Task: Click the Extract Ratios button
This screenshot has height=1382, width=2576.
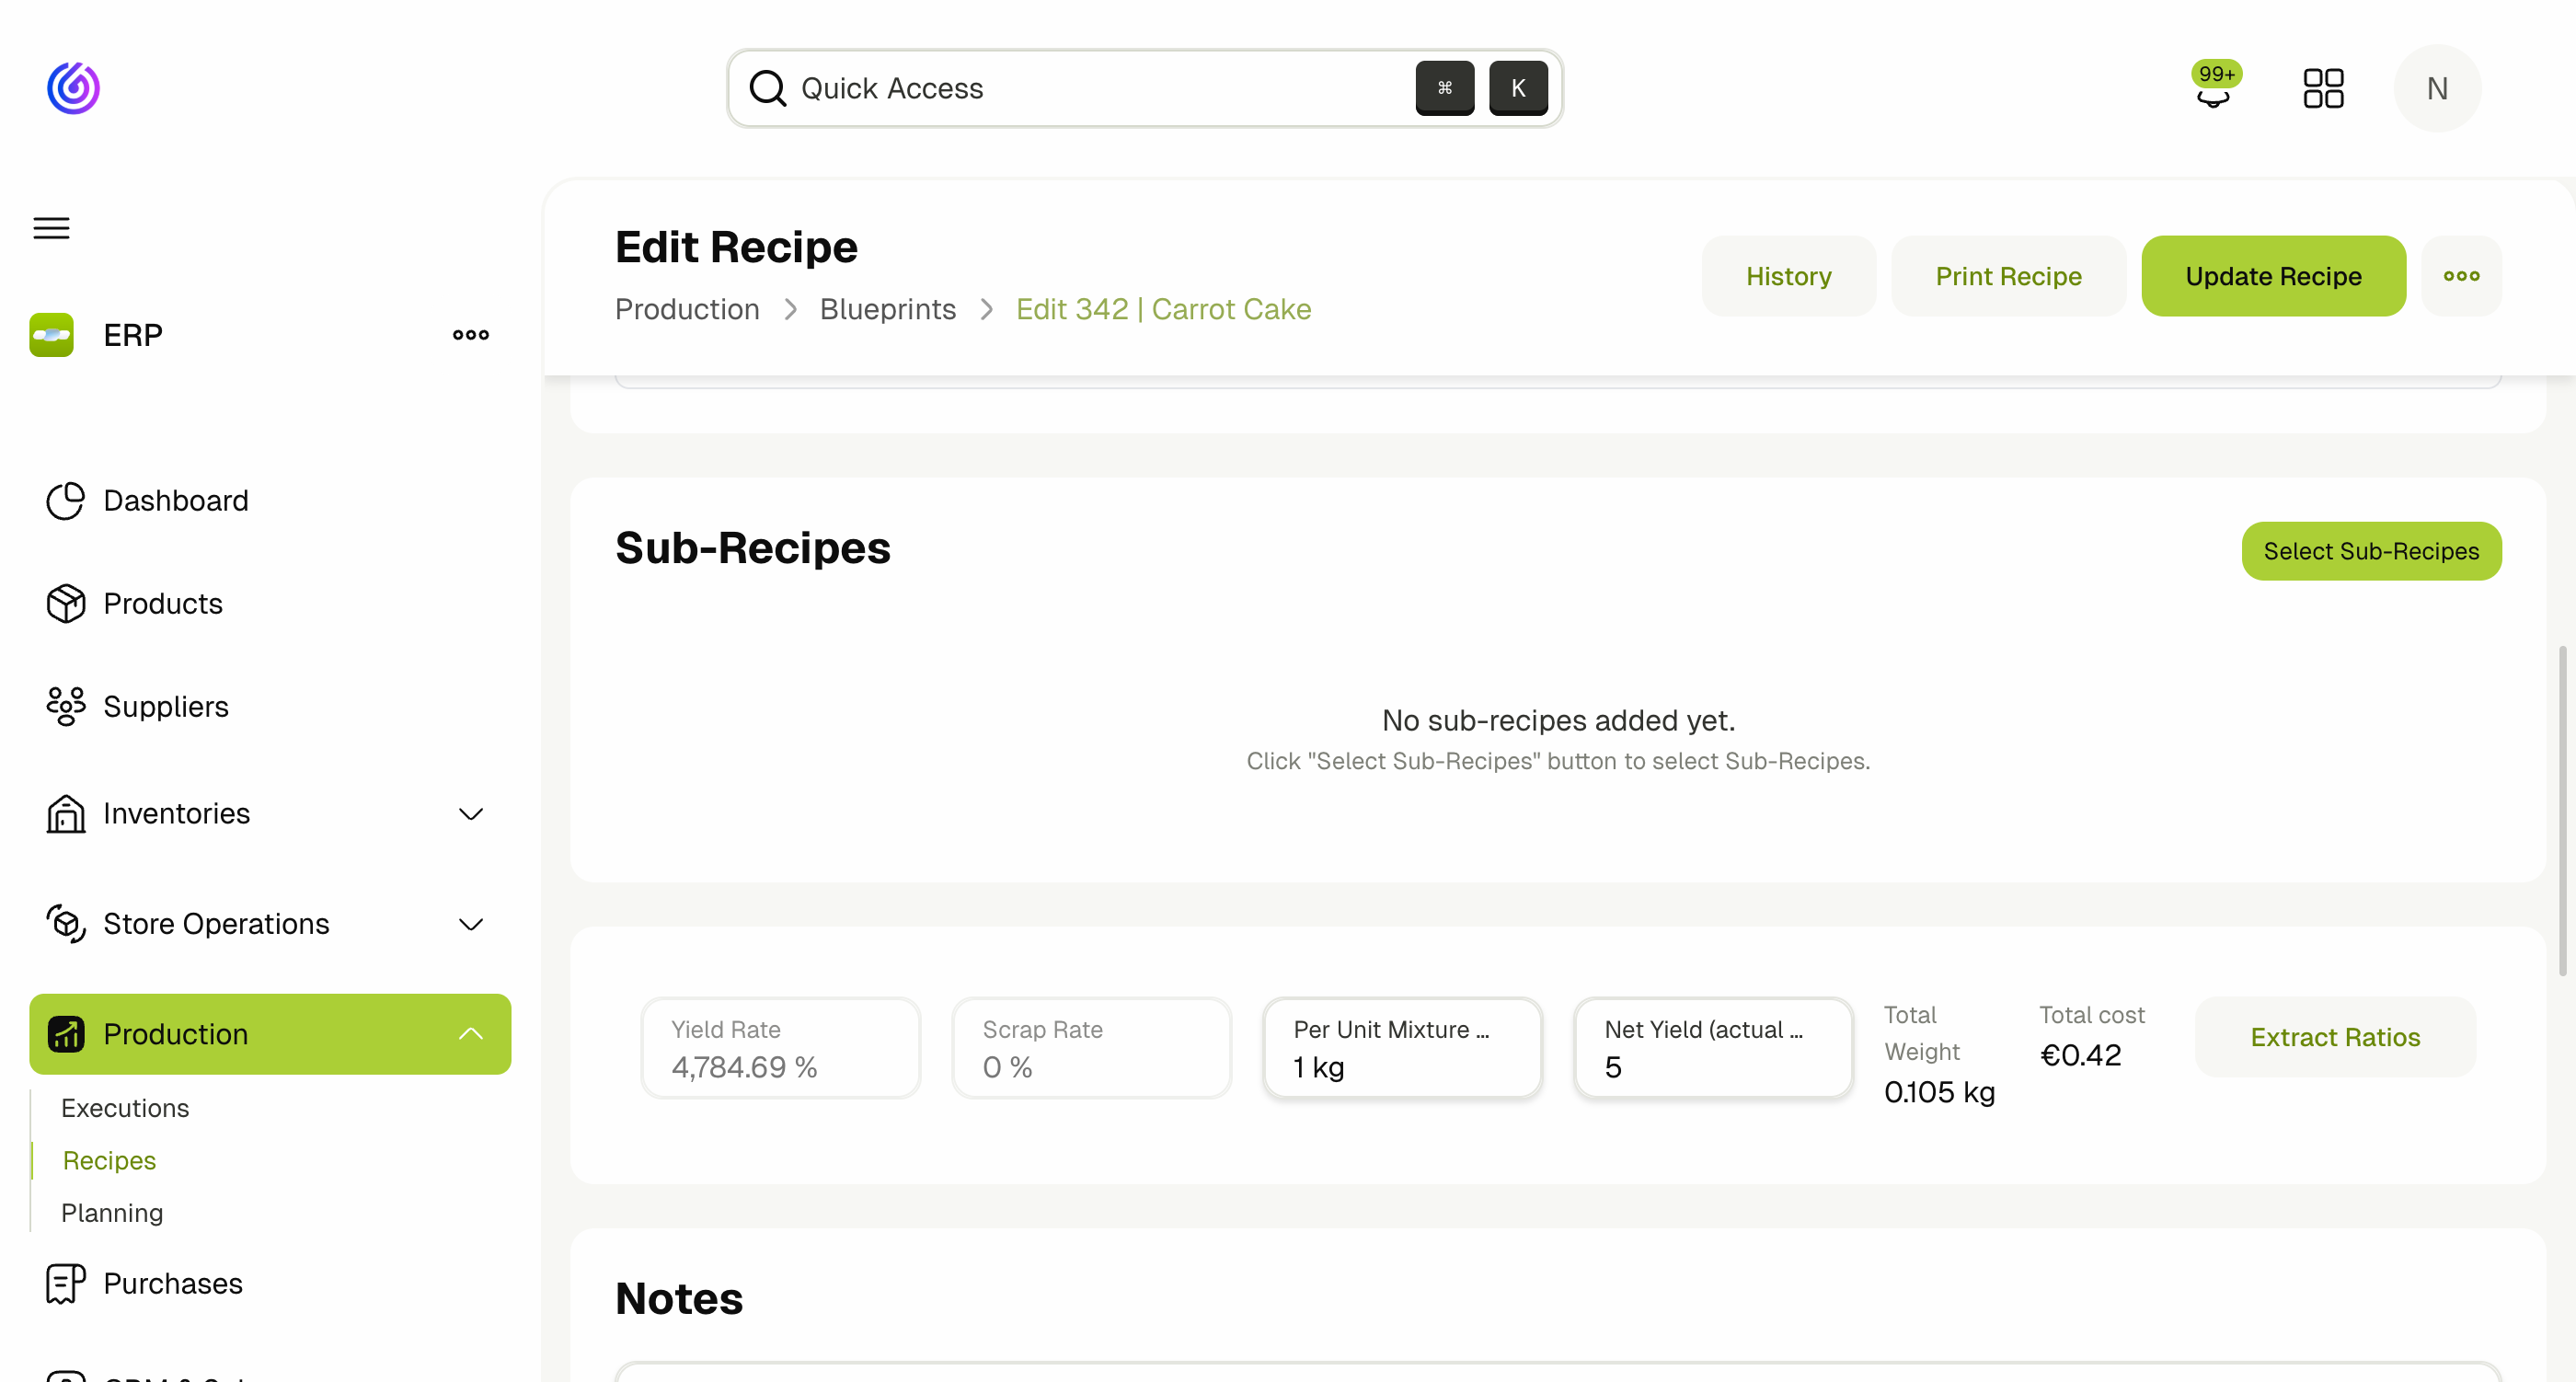Action: click(2335, 1037)
